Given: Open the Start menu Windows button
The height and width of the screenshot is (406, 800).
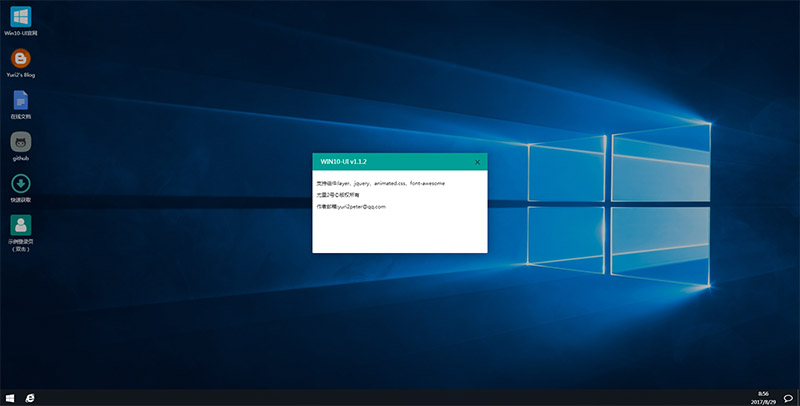Looking at the screenshot, I should (10, 397).
